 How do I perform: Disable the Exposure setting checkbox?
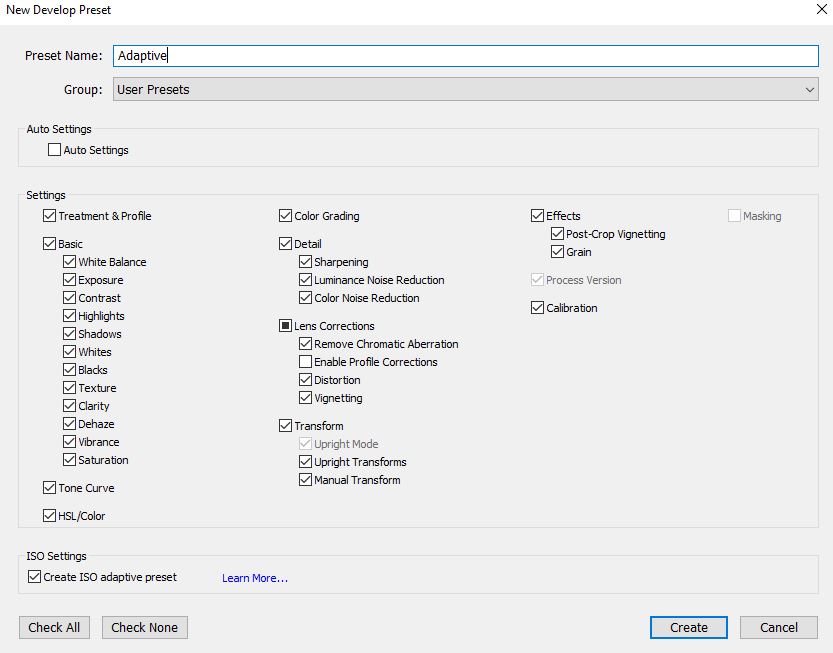coord(70,280)
